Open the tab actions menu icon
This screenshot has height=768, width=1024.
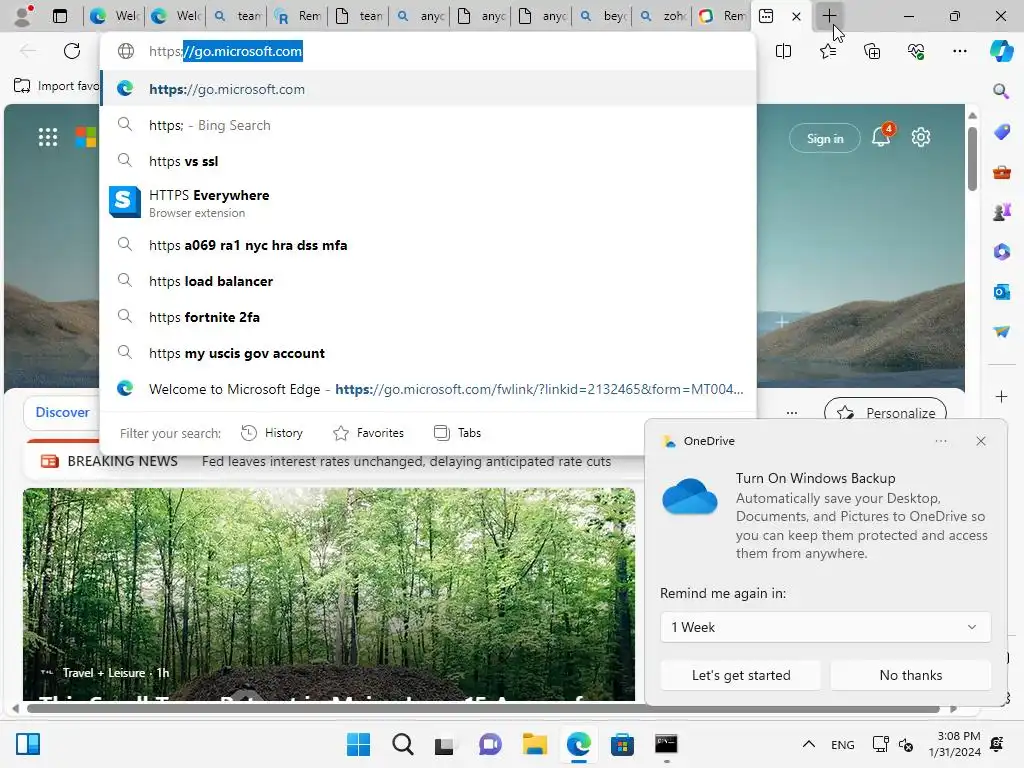(x=60, y=16)
